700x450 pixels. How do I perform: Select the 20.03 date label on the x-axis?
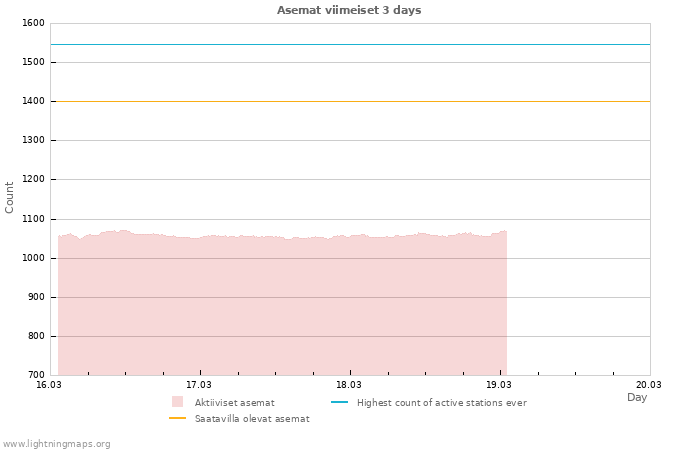(649, 384)
